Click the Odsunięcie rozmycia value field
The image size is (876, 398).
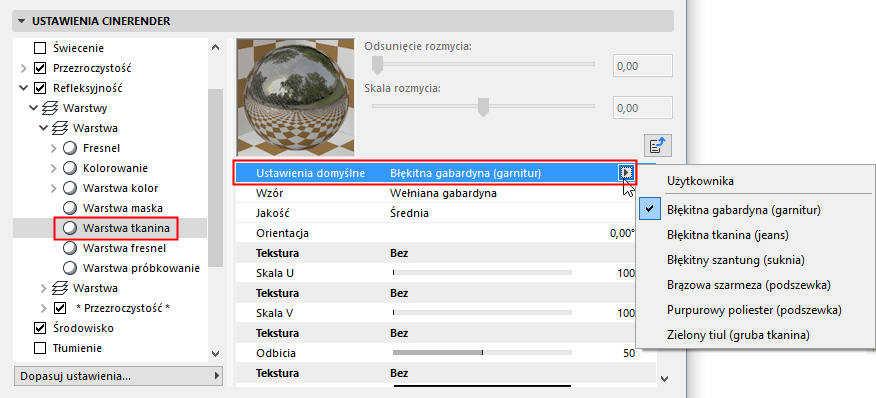(x=642, y=66)
